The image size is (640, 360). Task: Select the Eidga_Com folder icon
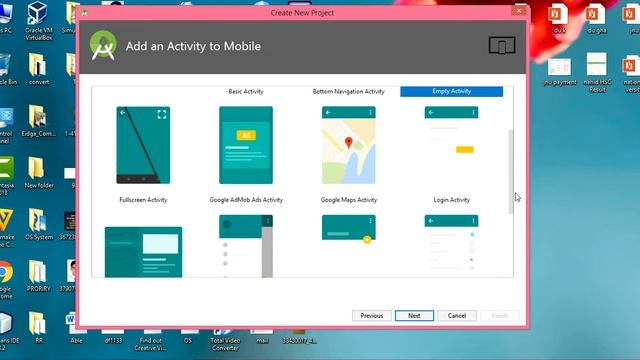pyautogui.click(x=38, y=121)
